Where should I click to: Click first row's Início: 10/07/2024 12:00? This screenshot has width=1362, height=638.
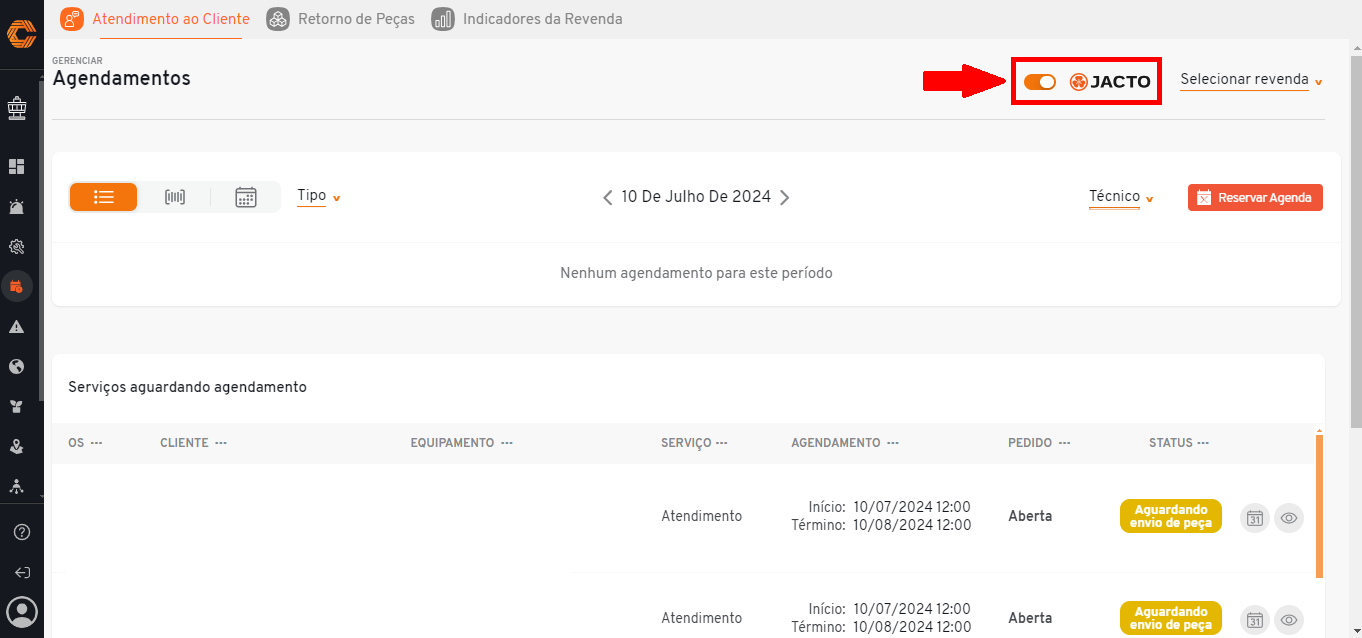[889, 507]
